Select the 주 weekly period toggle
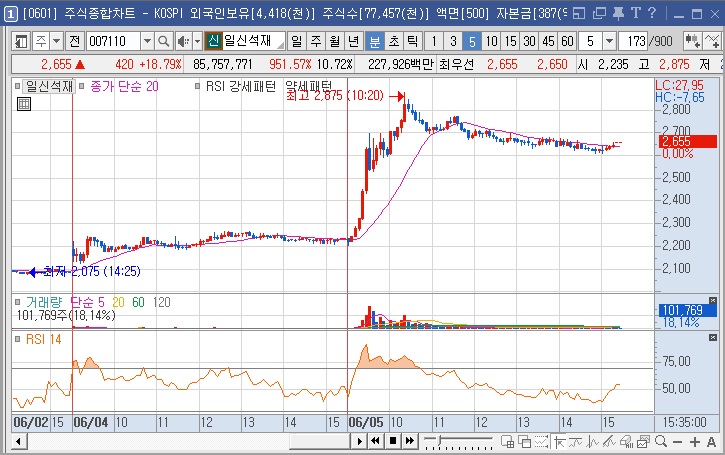This screenshot has height=455, width=725. point(316,41)
